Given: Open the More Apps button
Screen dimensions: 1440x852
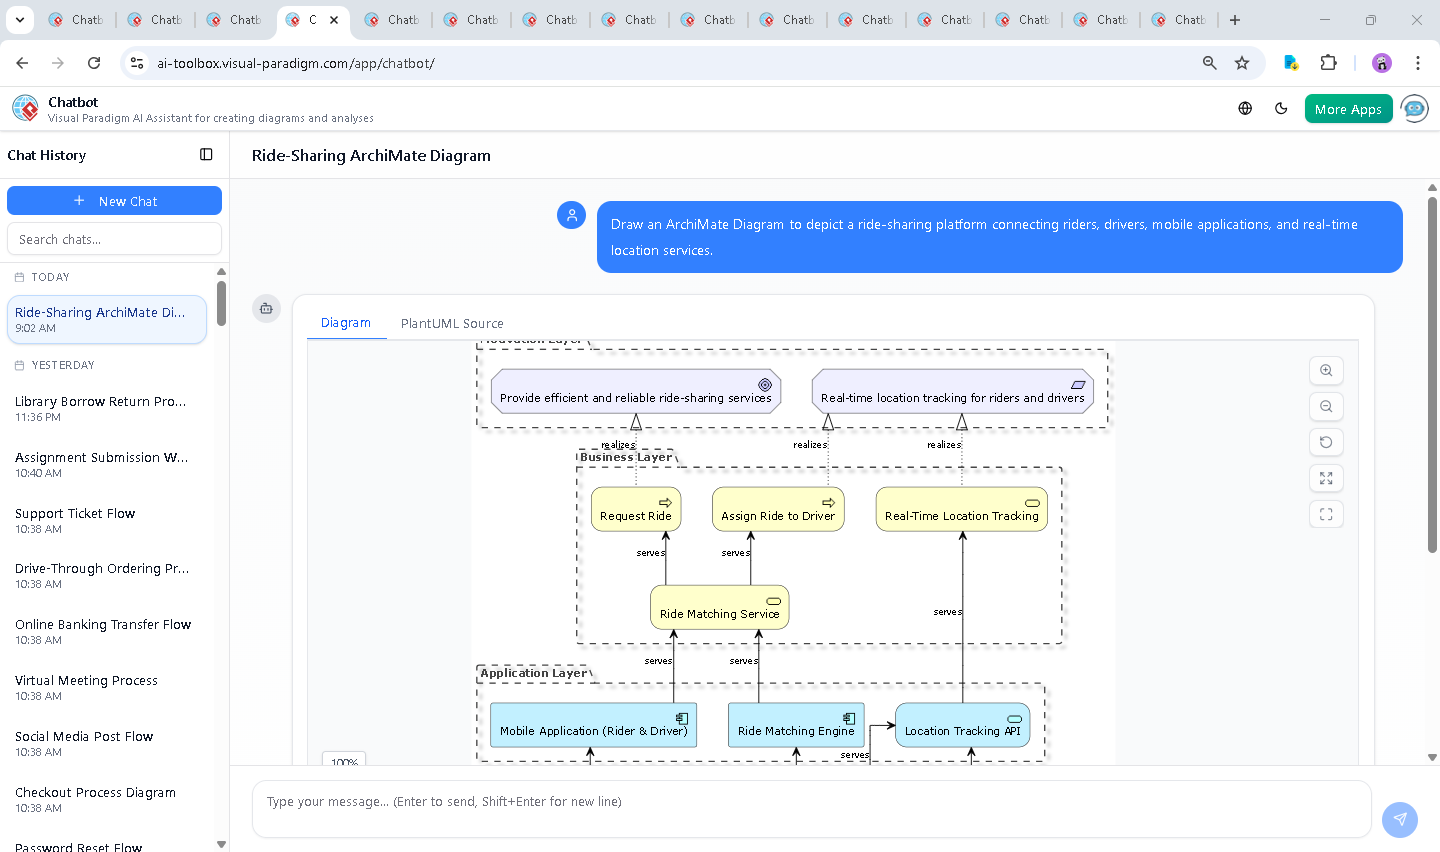Looking at the screenshot, I should click(1348, 109).
